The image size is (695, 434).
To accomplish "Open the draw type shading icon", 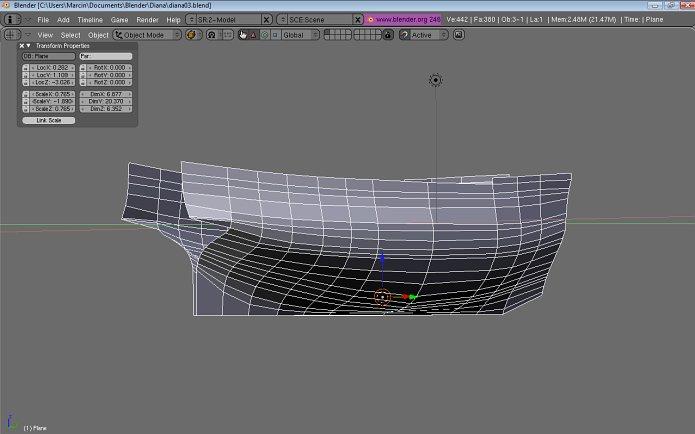I will tap(193, 35).
